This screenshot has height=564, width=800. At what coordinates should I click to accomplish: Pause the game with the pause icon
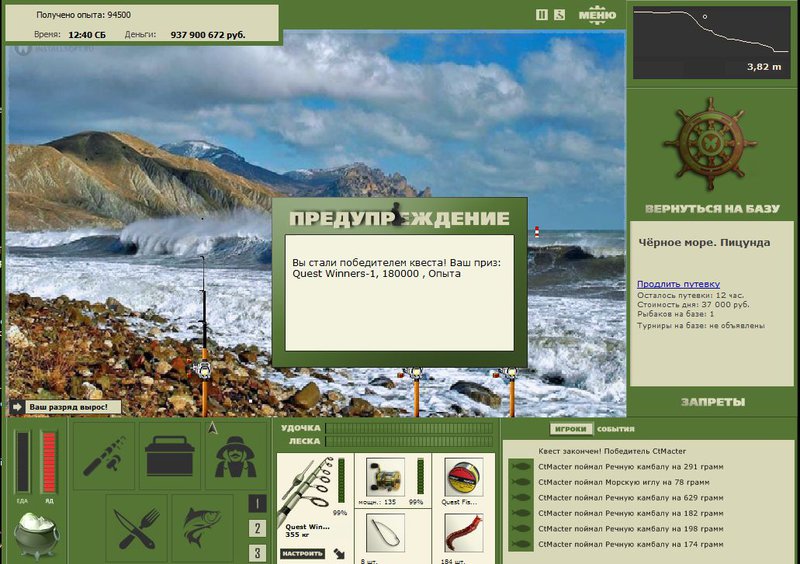[542, 15]
